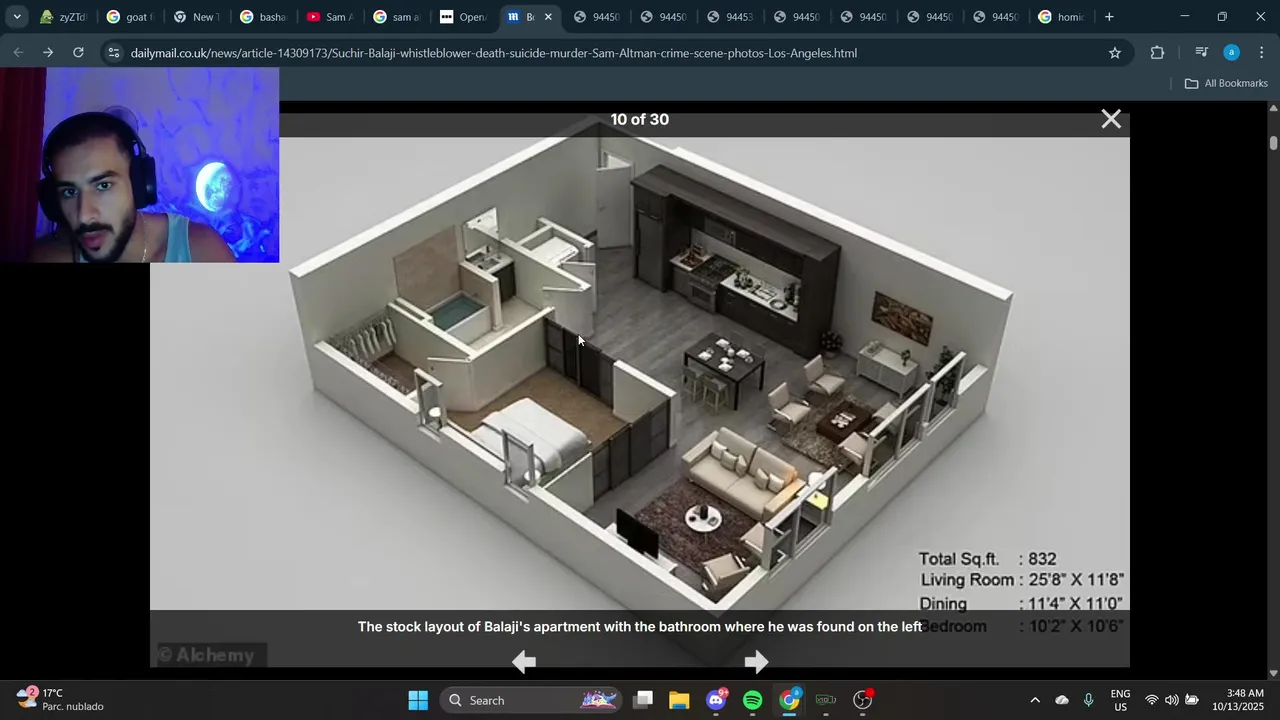Screen dimensions: 1280x720
Task: Open the Chrome profile avatar
Action: click(1232, 53)
